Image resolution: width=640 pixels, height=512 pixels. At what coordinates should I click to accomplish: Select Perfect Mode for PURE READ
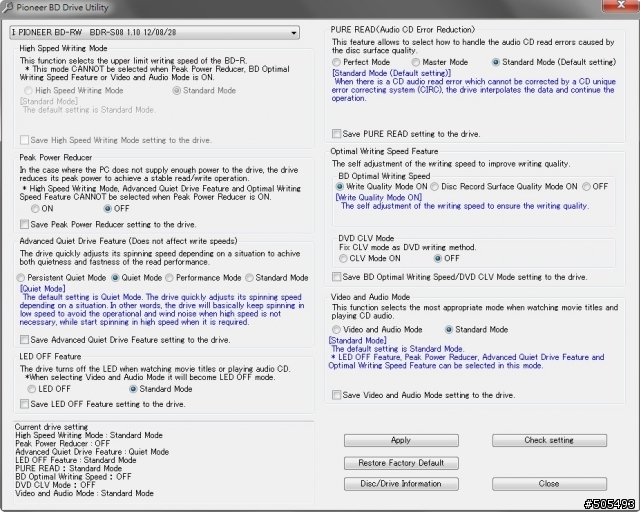[x=336, y=62]
